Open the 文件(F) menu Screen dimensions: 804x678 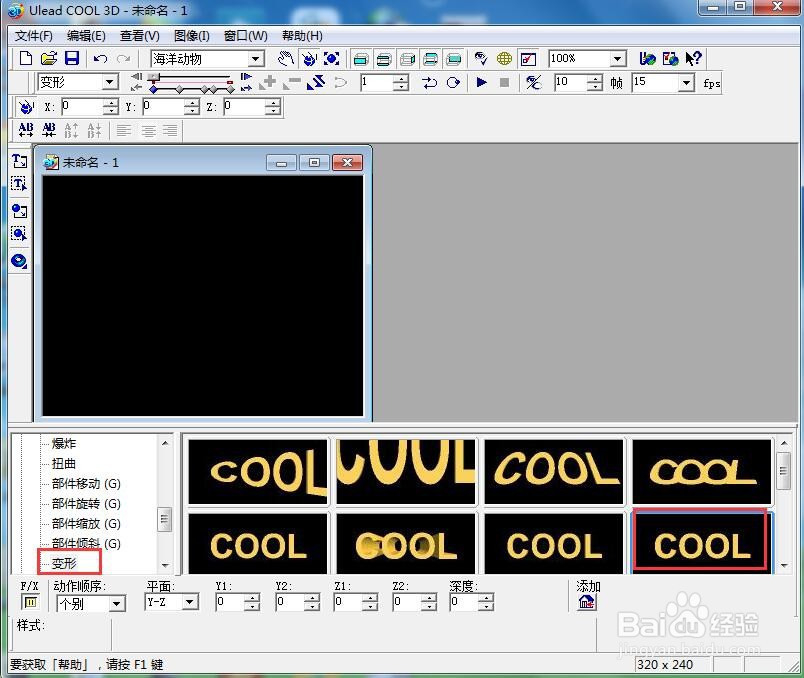pyautogui.click(x=33, y=36)
